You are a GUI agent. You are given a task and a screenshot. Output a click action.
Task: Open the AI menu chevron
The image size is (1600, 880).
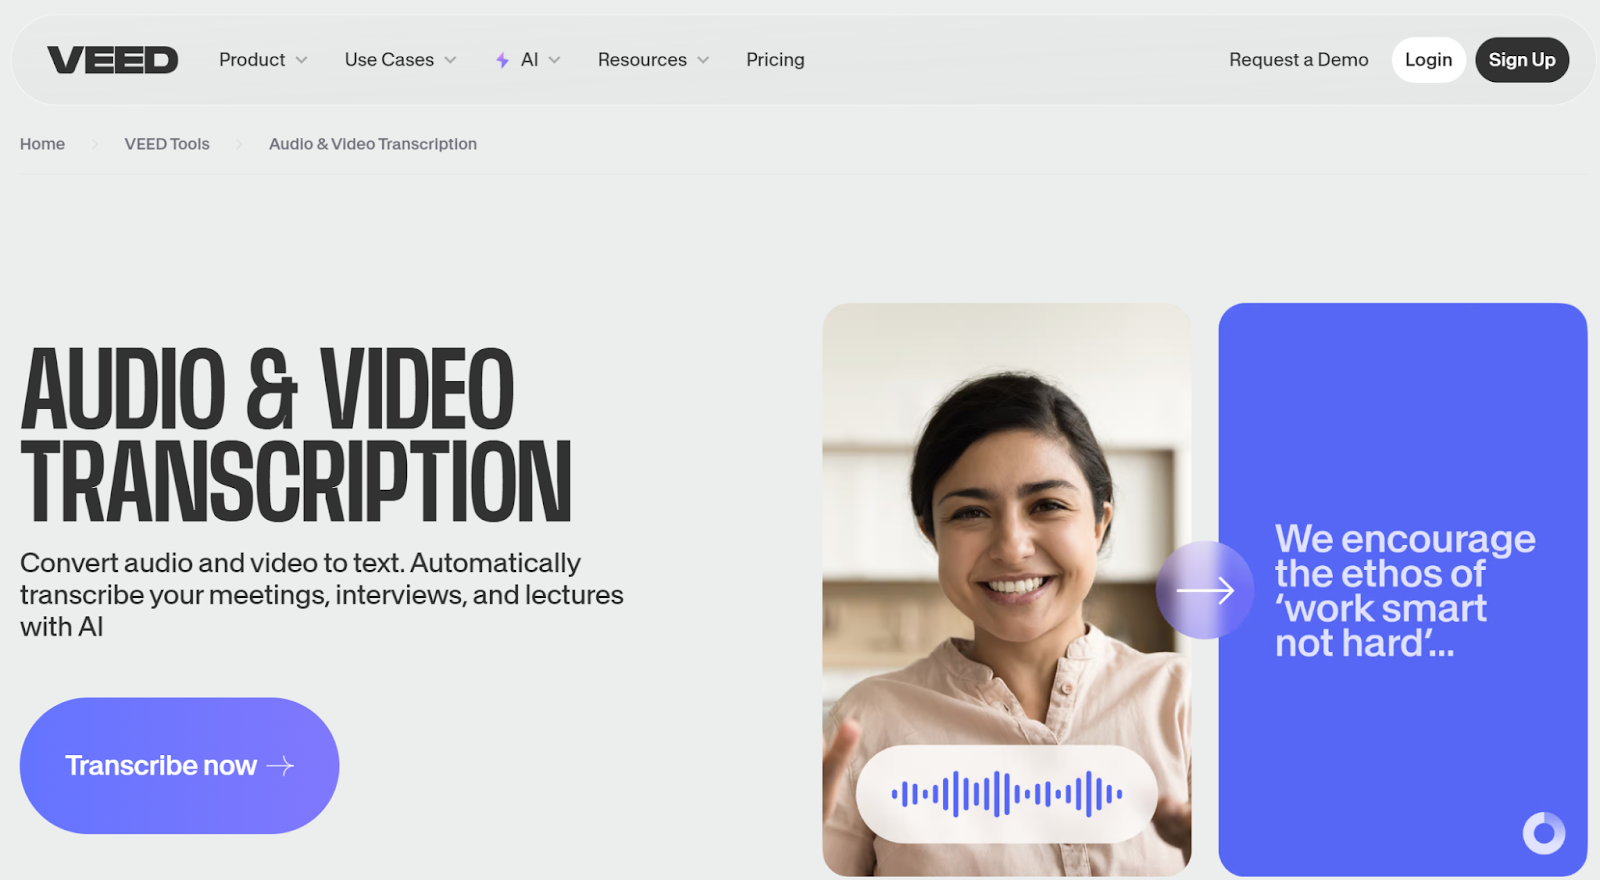554,60
